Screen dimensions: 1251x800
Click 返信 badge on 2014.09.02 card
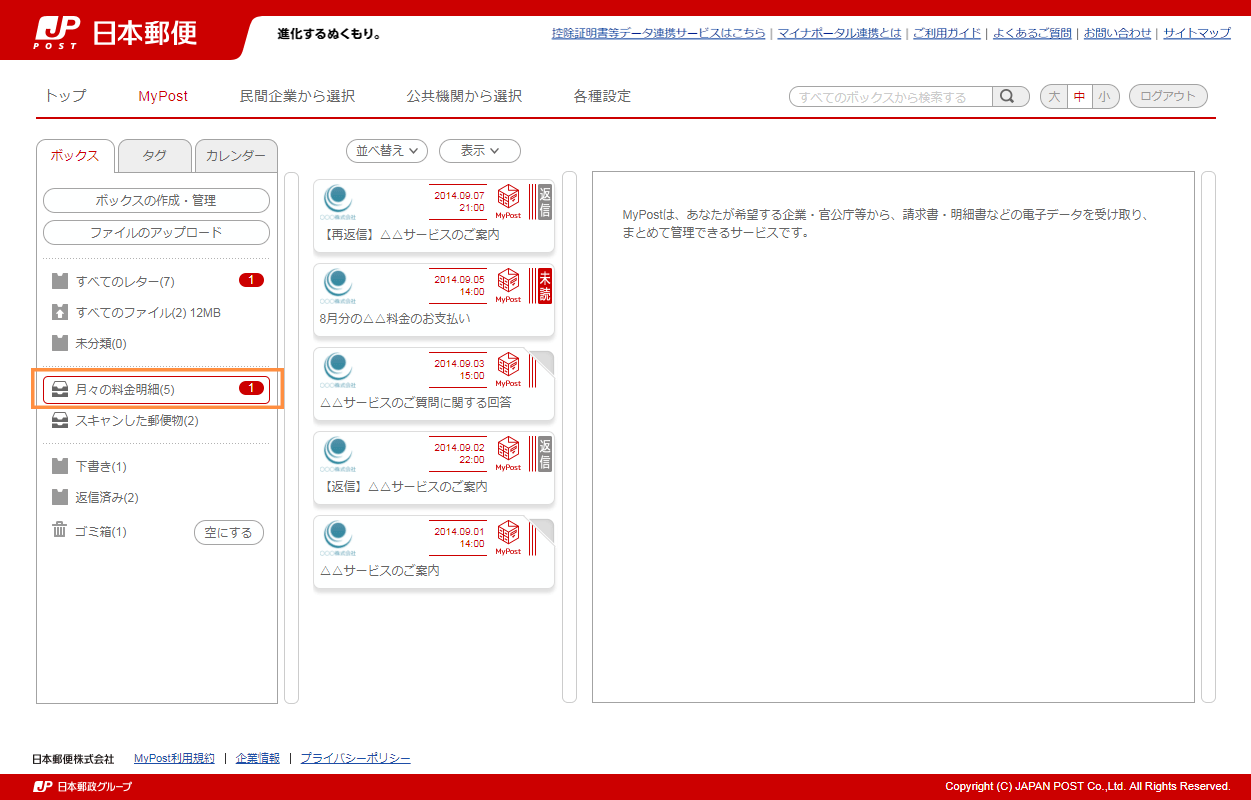544,453
